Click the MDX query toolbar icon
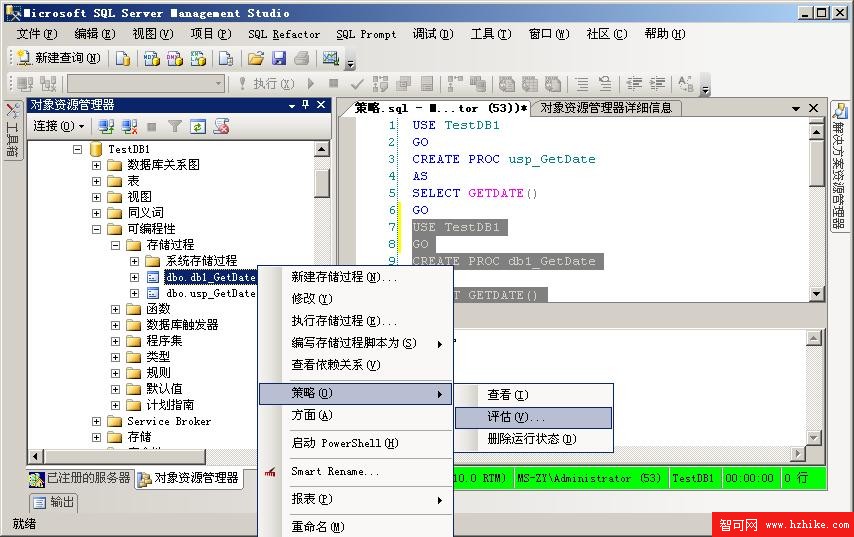Screen dimensions: 854x537 [x=151, y=58]
